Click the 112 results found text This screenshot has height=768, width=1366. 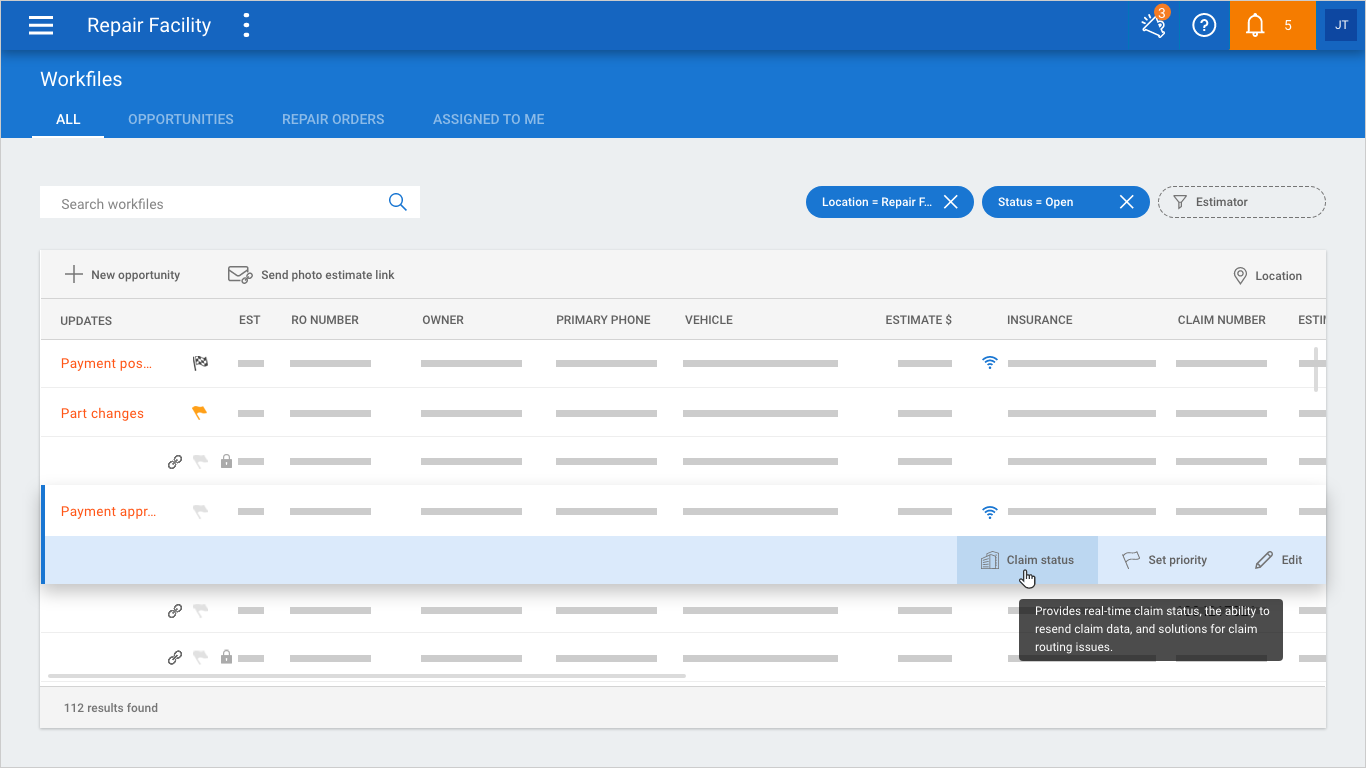pos(111,707)
